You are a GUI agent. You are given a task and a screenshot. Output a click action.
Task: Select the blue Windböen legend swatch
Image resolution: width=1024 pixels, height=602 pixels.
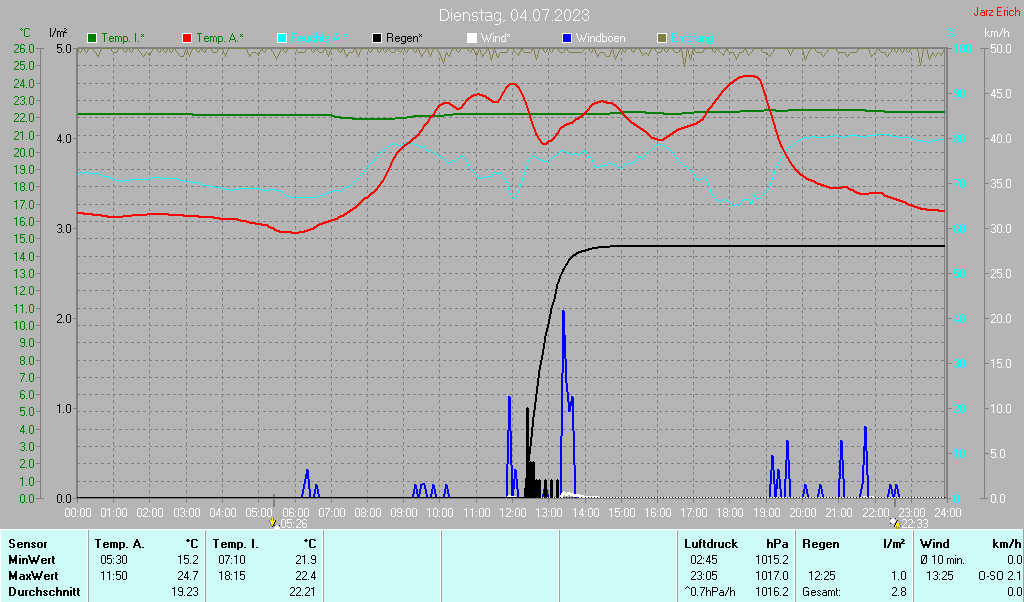click(x=567, y=39)
